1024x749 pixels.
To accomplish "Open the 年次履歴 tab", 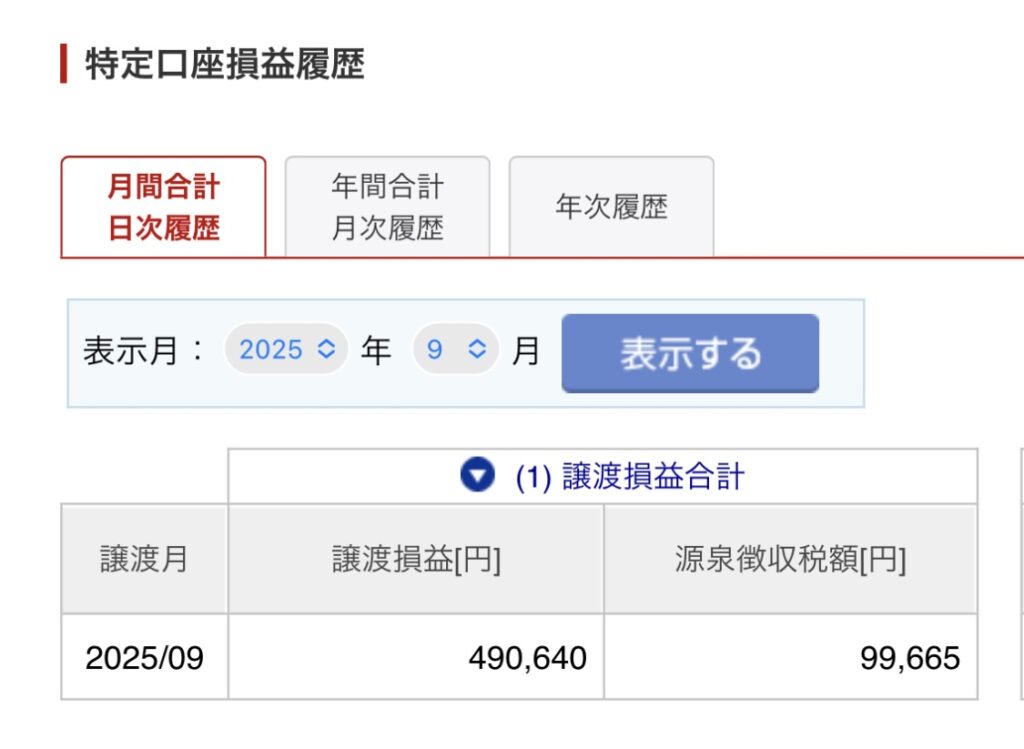I will click(x=611, y=207).
